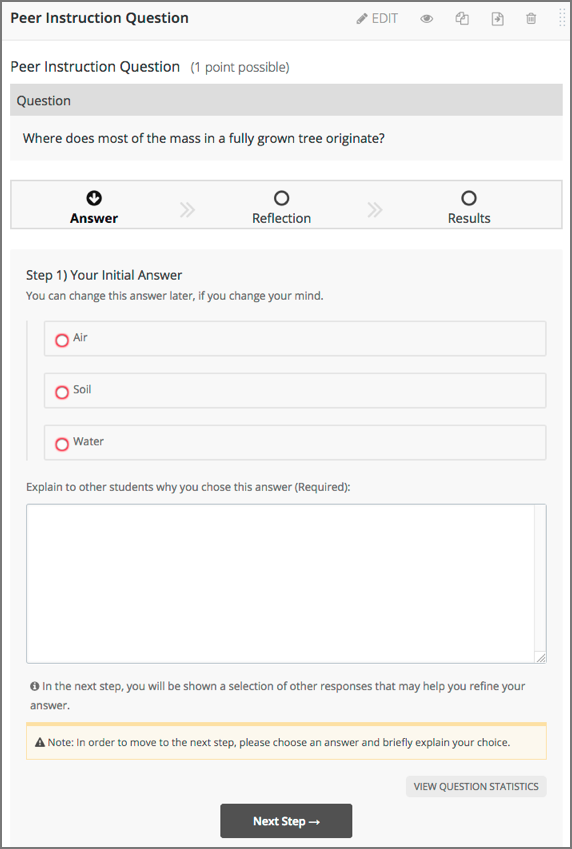Screen dimensions: 572x849
Task: Select the Water radio option
Action: pyautogui.click(x=62, y=444)
